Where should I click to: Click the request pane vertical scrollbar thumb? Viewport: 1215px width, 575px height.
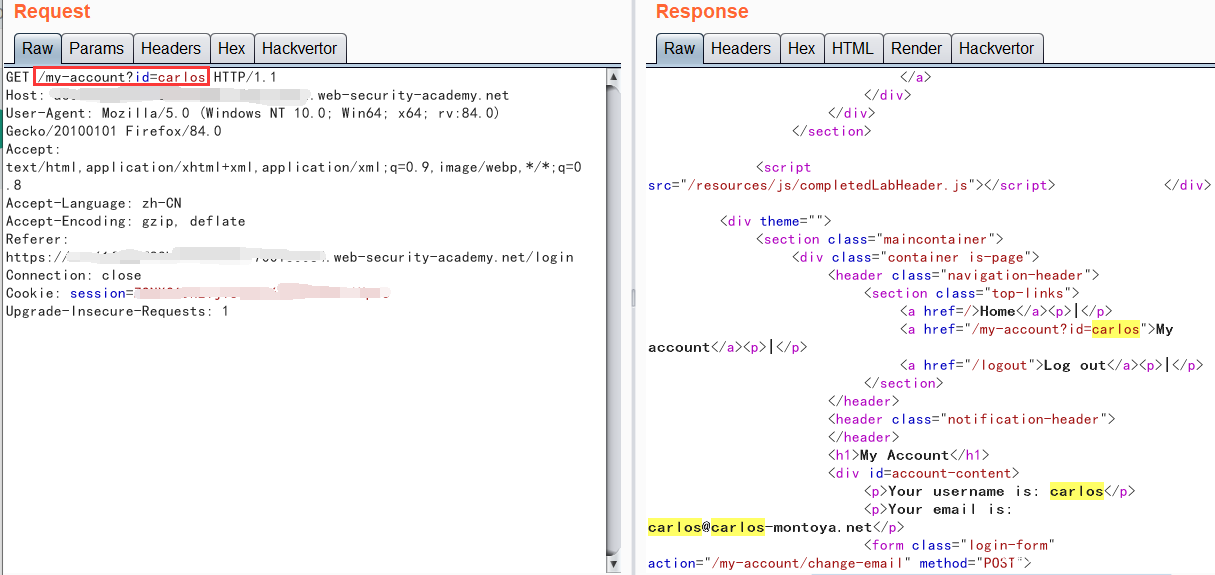[x=613, y=300]
